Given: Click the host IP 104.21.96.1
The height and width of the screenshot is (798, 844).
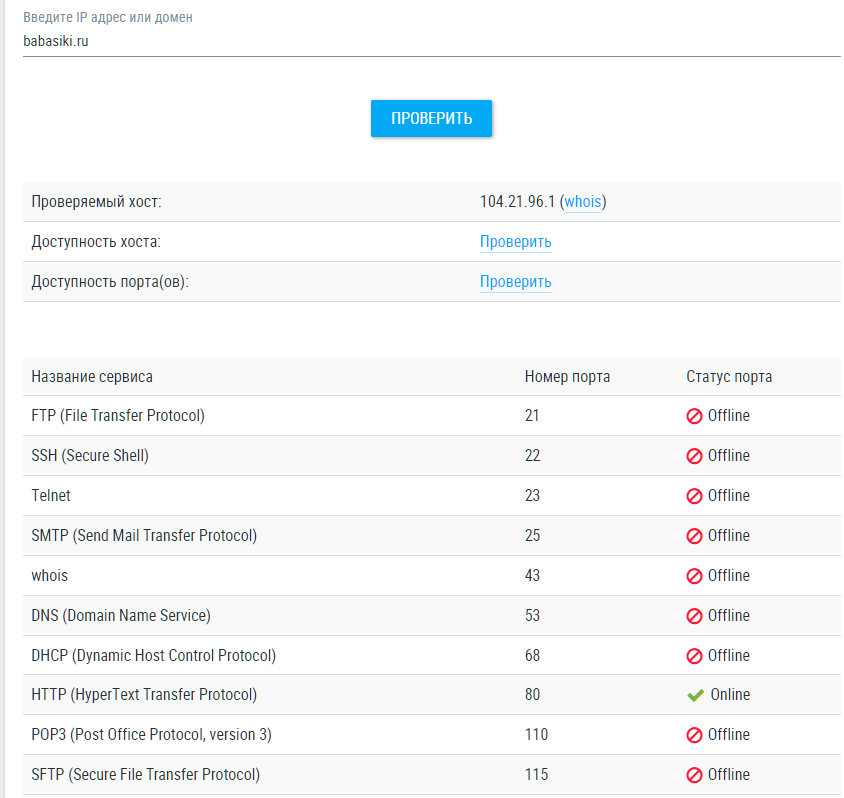Looking at the screenshot, I should coord(517,202).
